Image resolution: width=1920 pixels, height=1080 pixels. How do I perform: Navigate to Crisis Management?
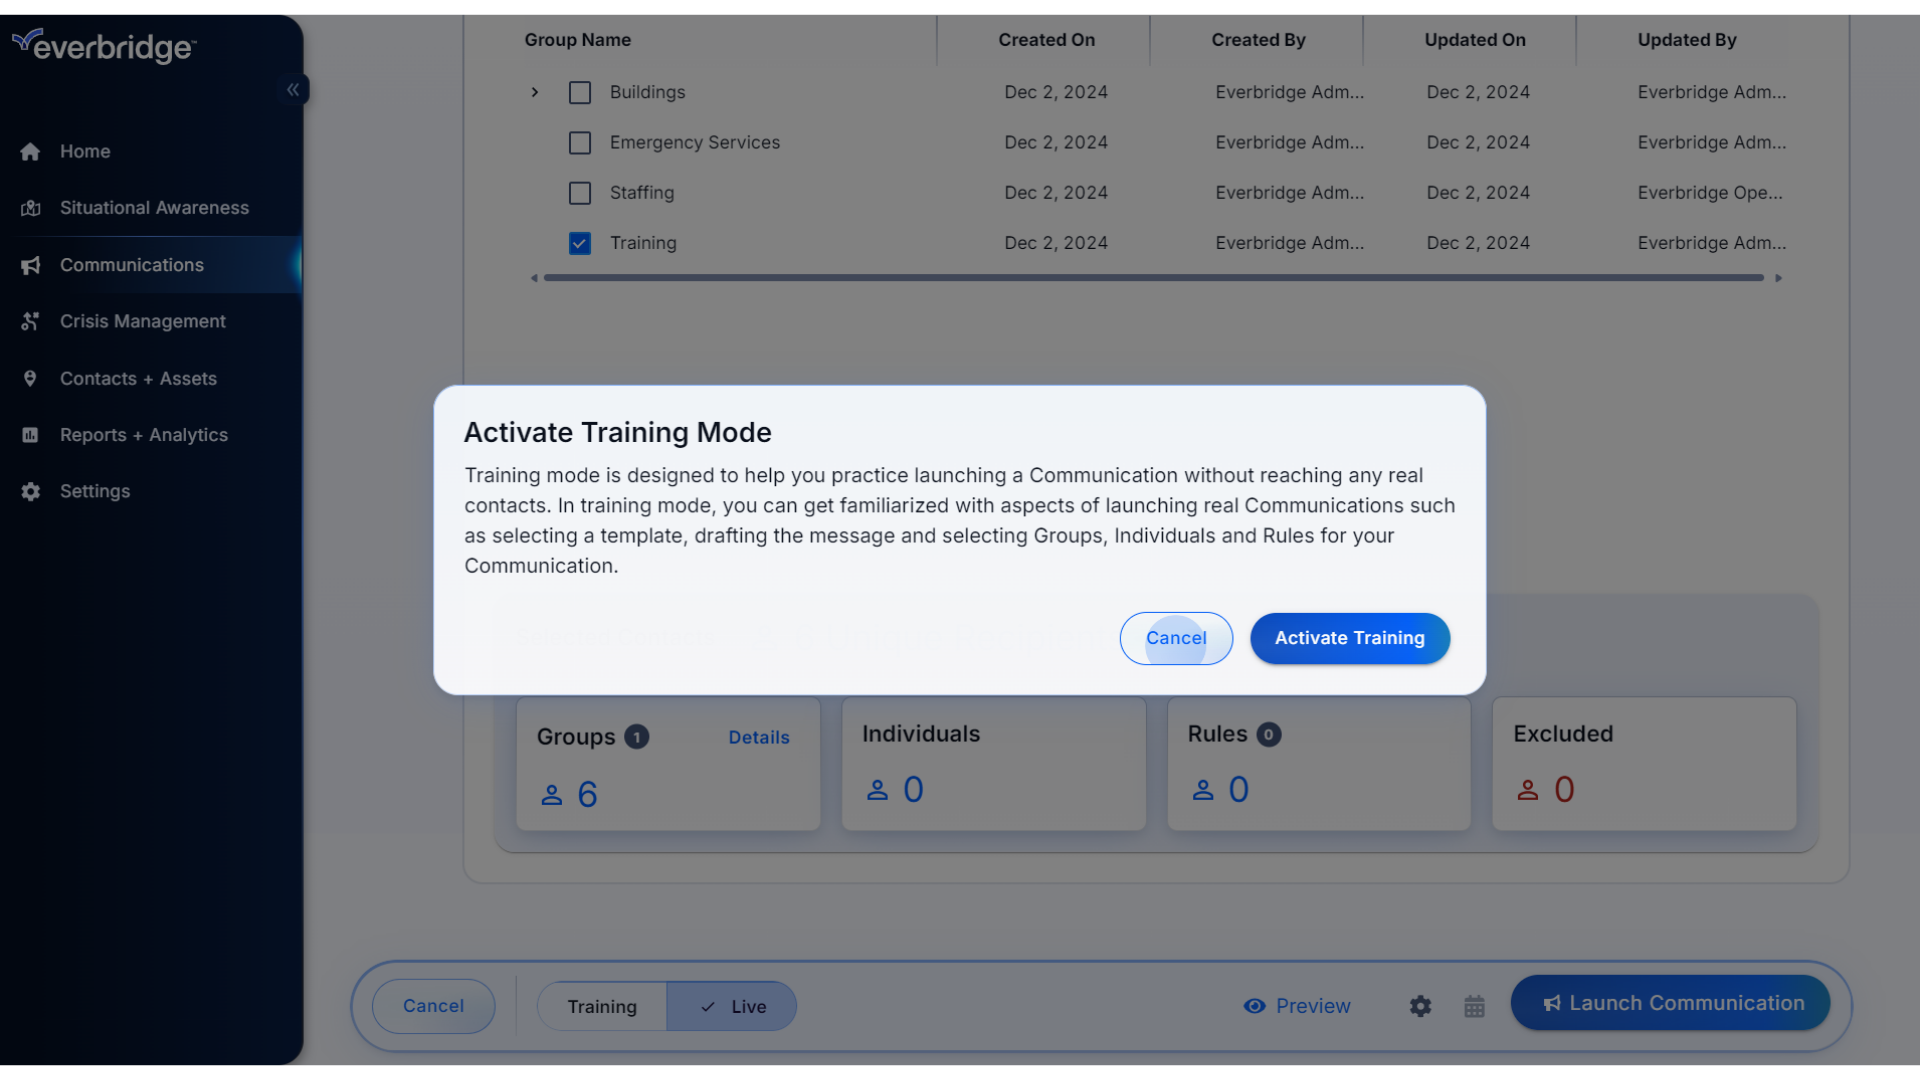point(142,322)
